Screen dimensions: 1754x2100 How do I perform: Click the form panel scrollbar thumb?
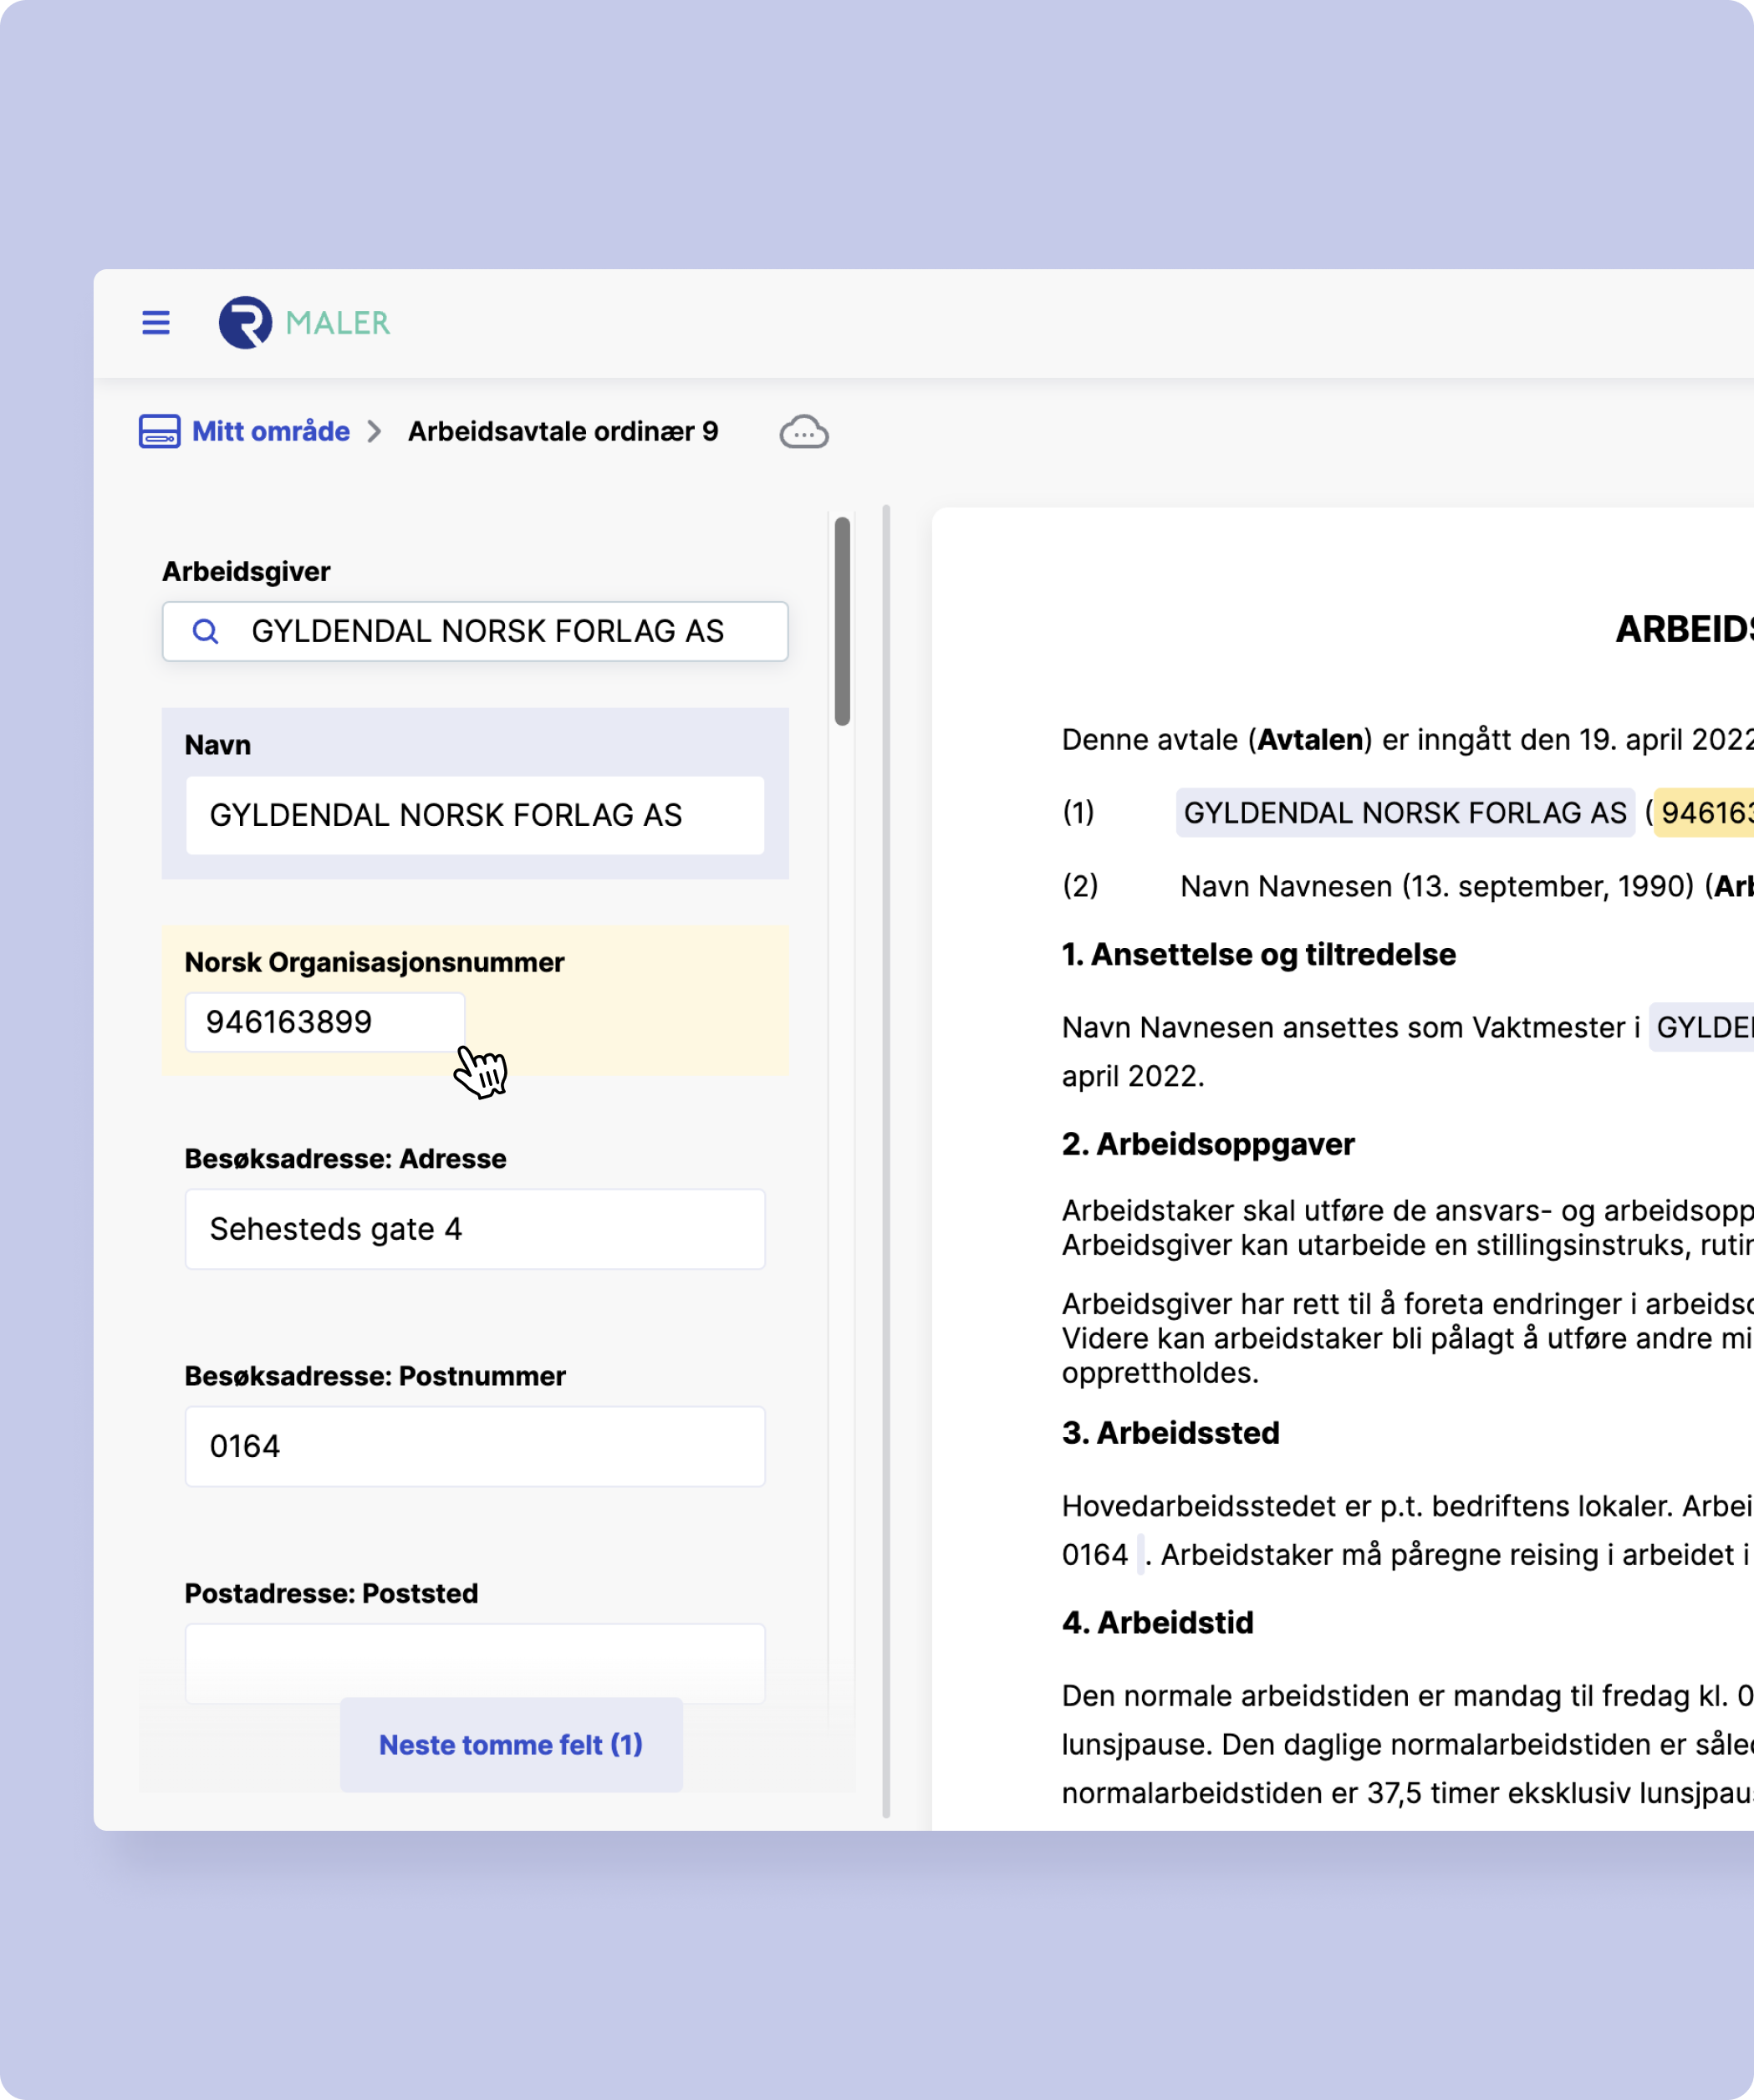842,620
